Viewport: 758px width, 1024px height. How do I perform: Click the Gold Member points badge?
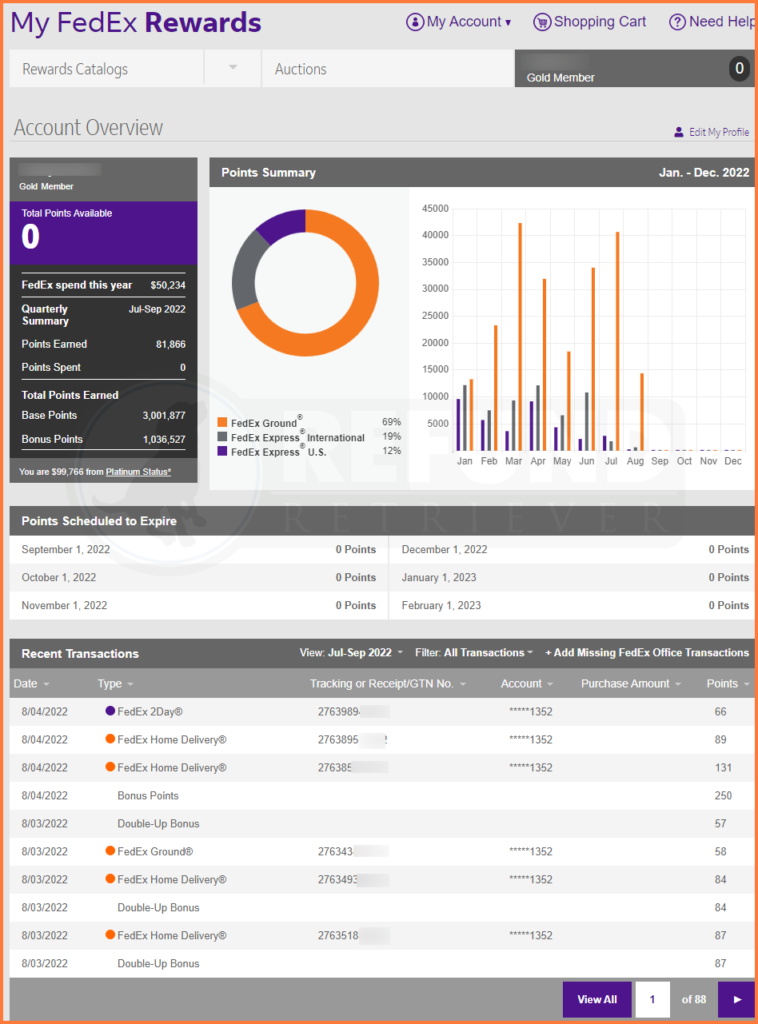[x=739, y=69]
